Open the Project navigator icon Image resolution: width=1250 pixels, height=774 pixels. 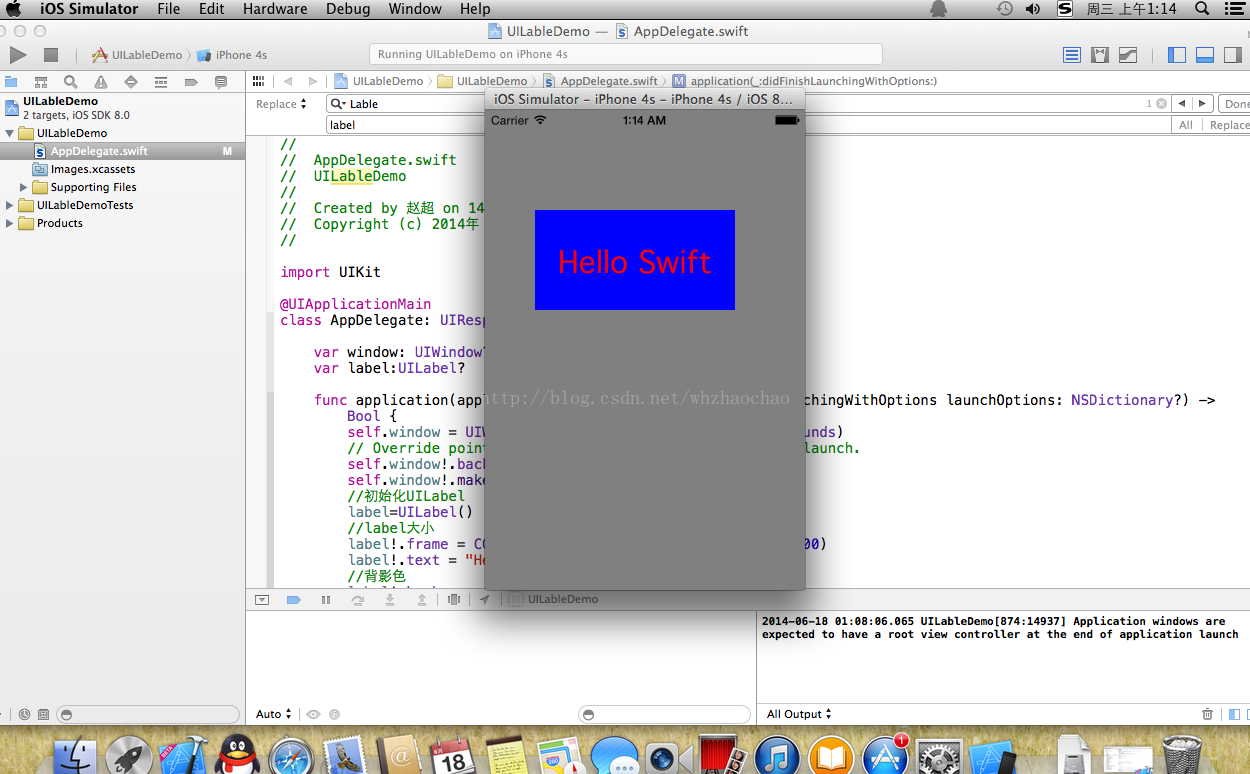[x=11, y=82]
